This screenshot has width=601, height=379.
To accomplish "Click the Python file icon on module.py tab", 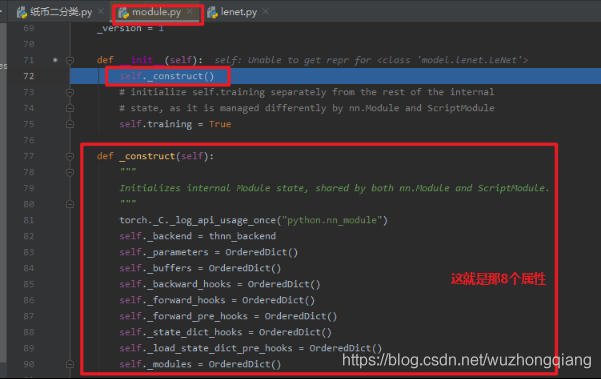I will [123, 13].
